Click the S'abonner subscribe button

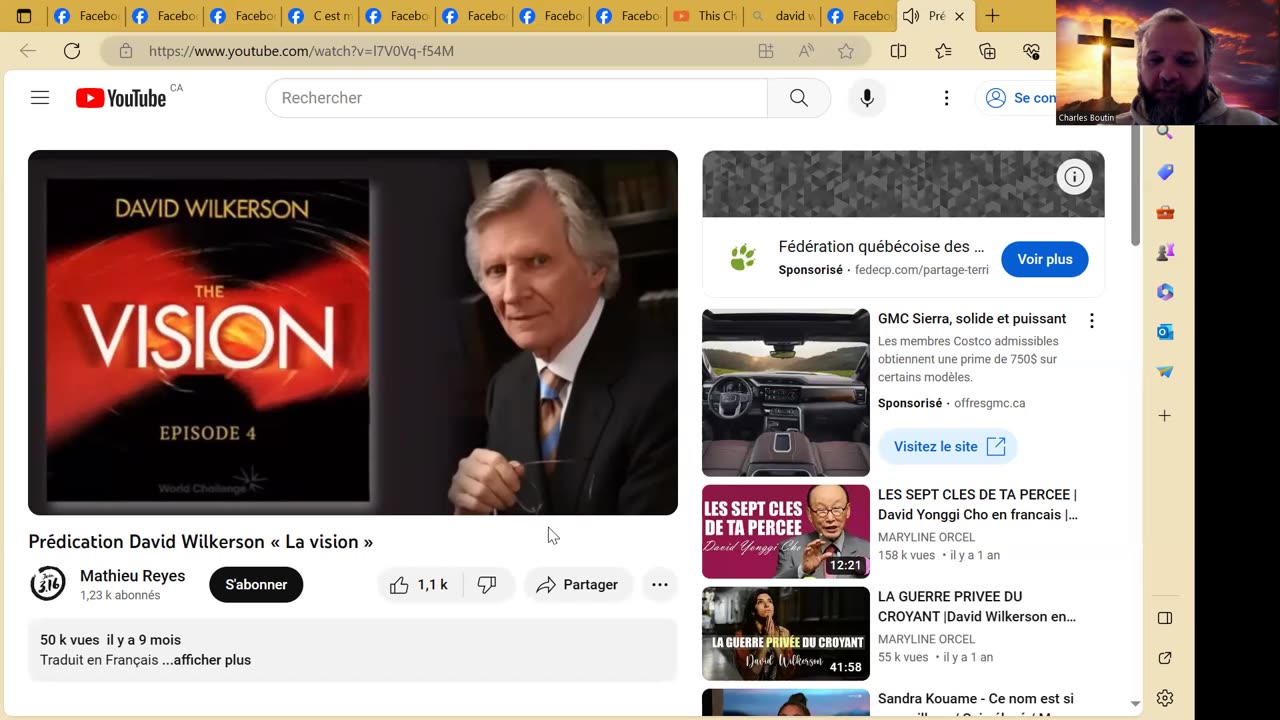[256, 585]
